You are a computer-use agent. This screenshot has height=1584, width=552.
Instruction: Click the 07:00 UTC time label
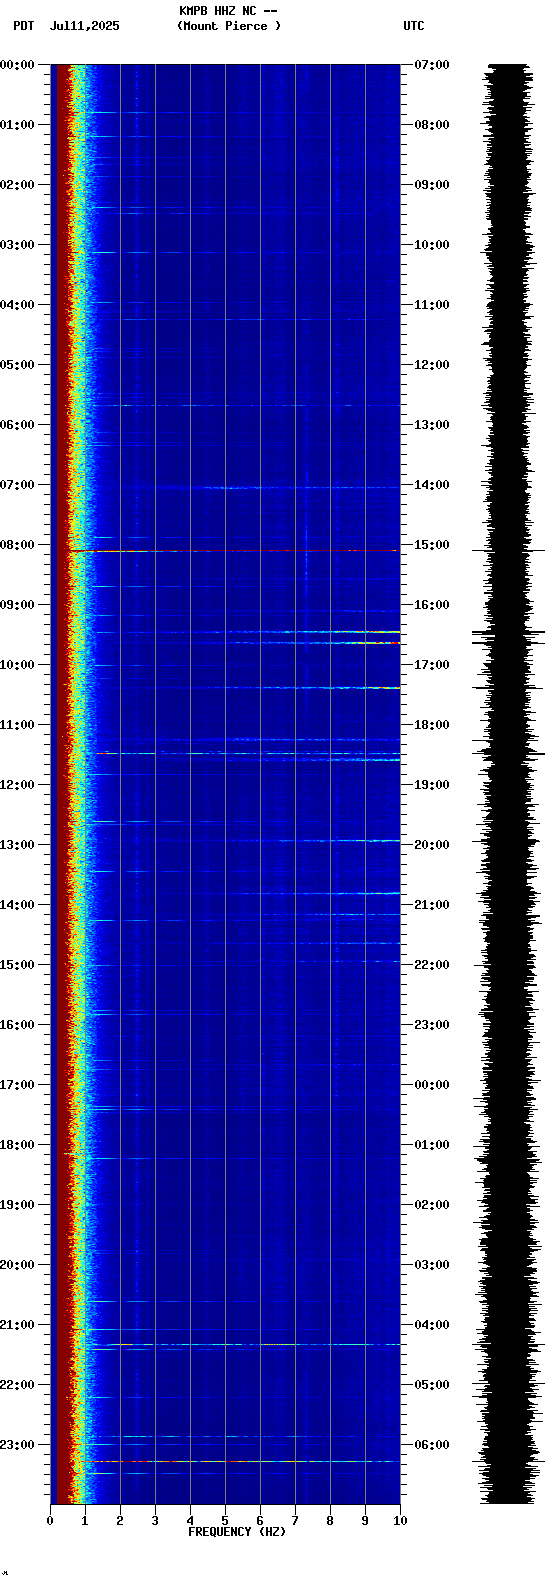tap(432, 65)
